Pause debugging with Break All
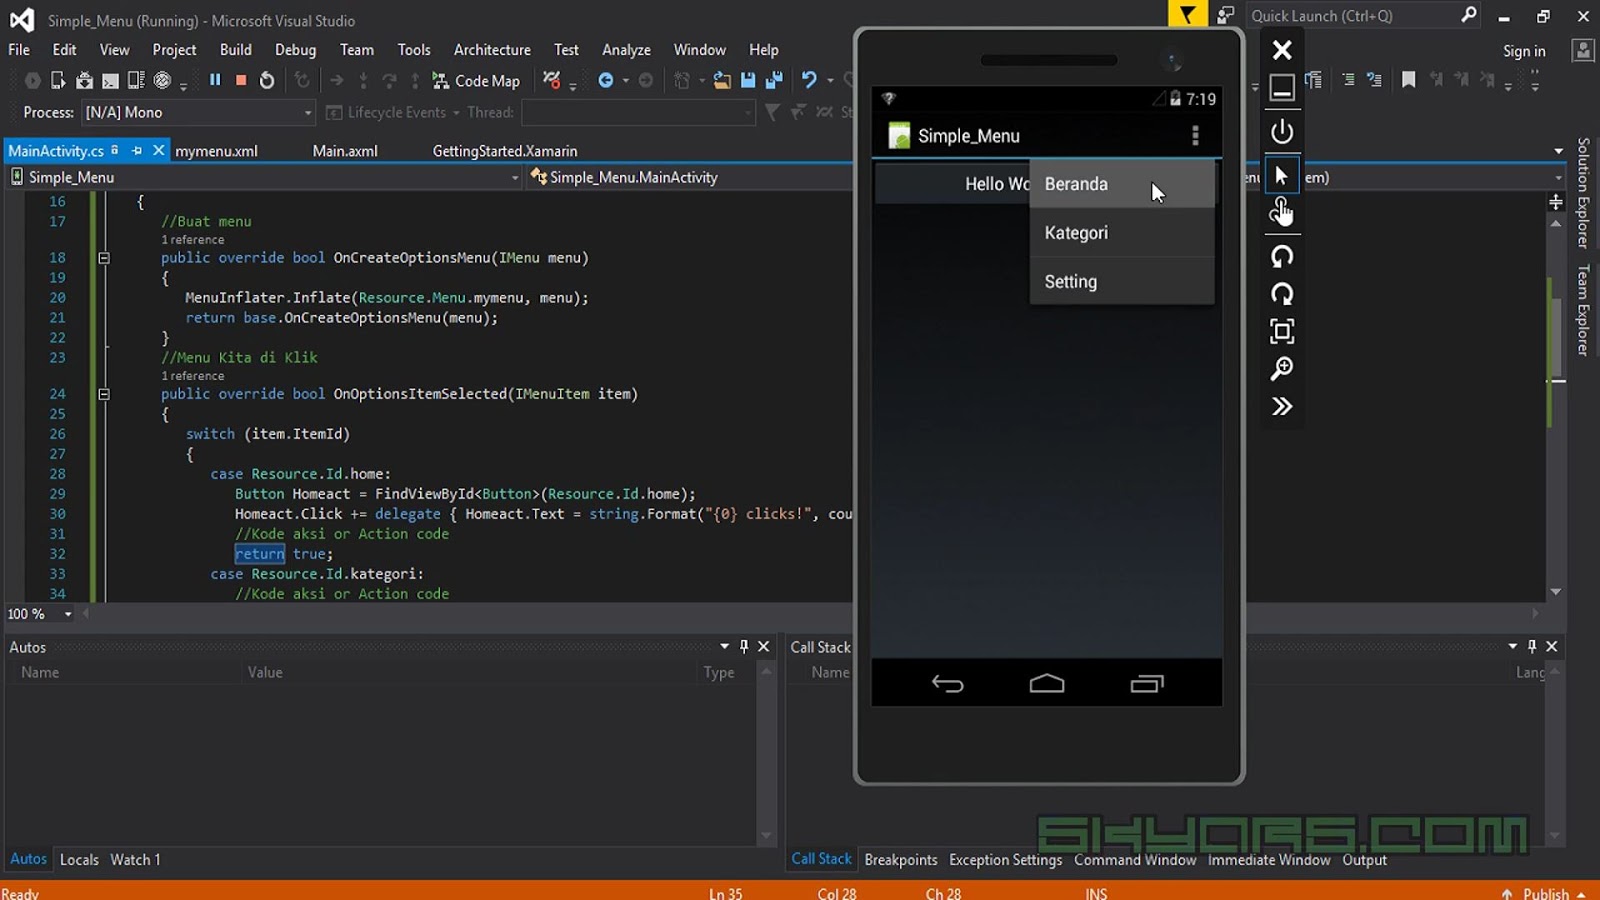Viewport: 1600px width, 900px height. tap(215, 80)
